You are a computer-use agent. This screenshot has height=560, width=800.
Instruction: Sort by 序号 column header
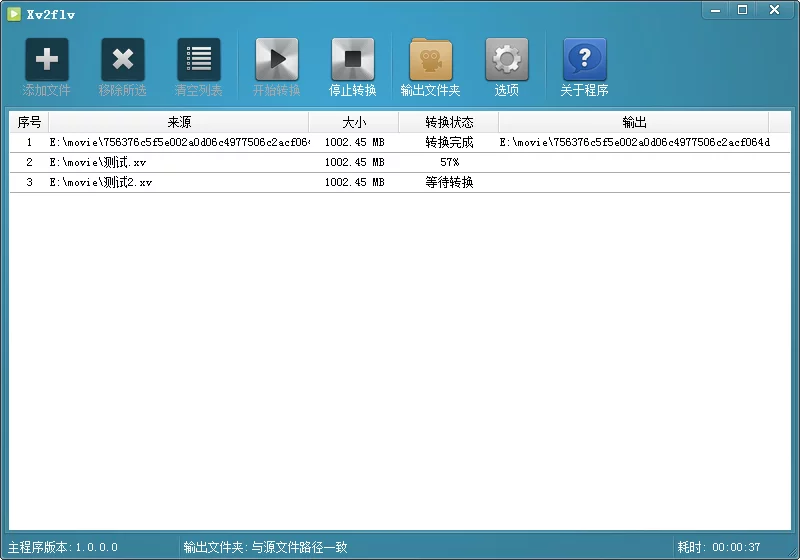(29, 122)
